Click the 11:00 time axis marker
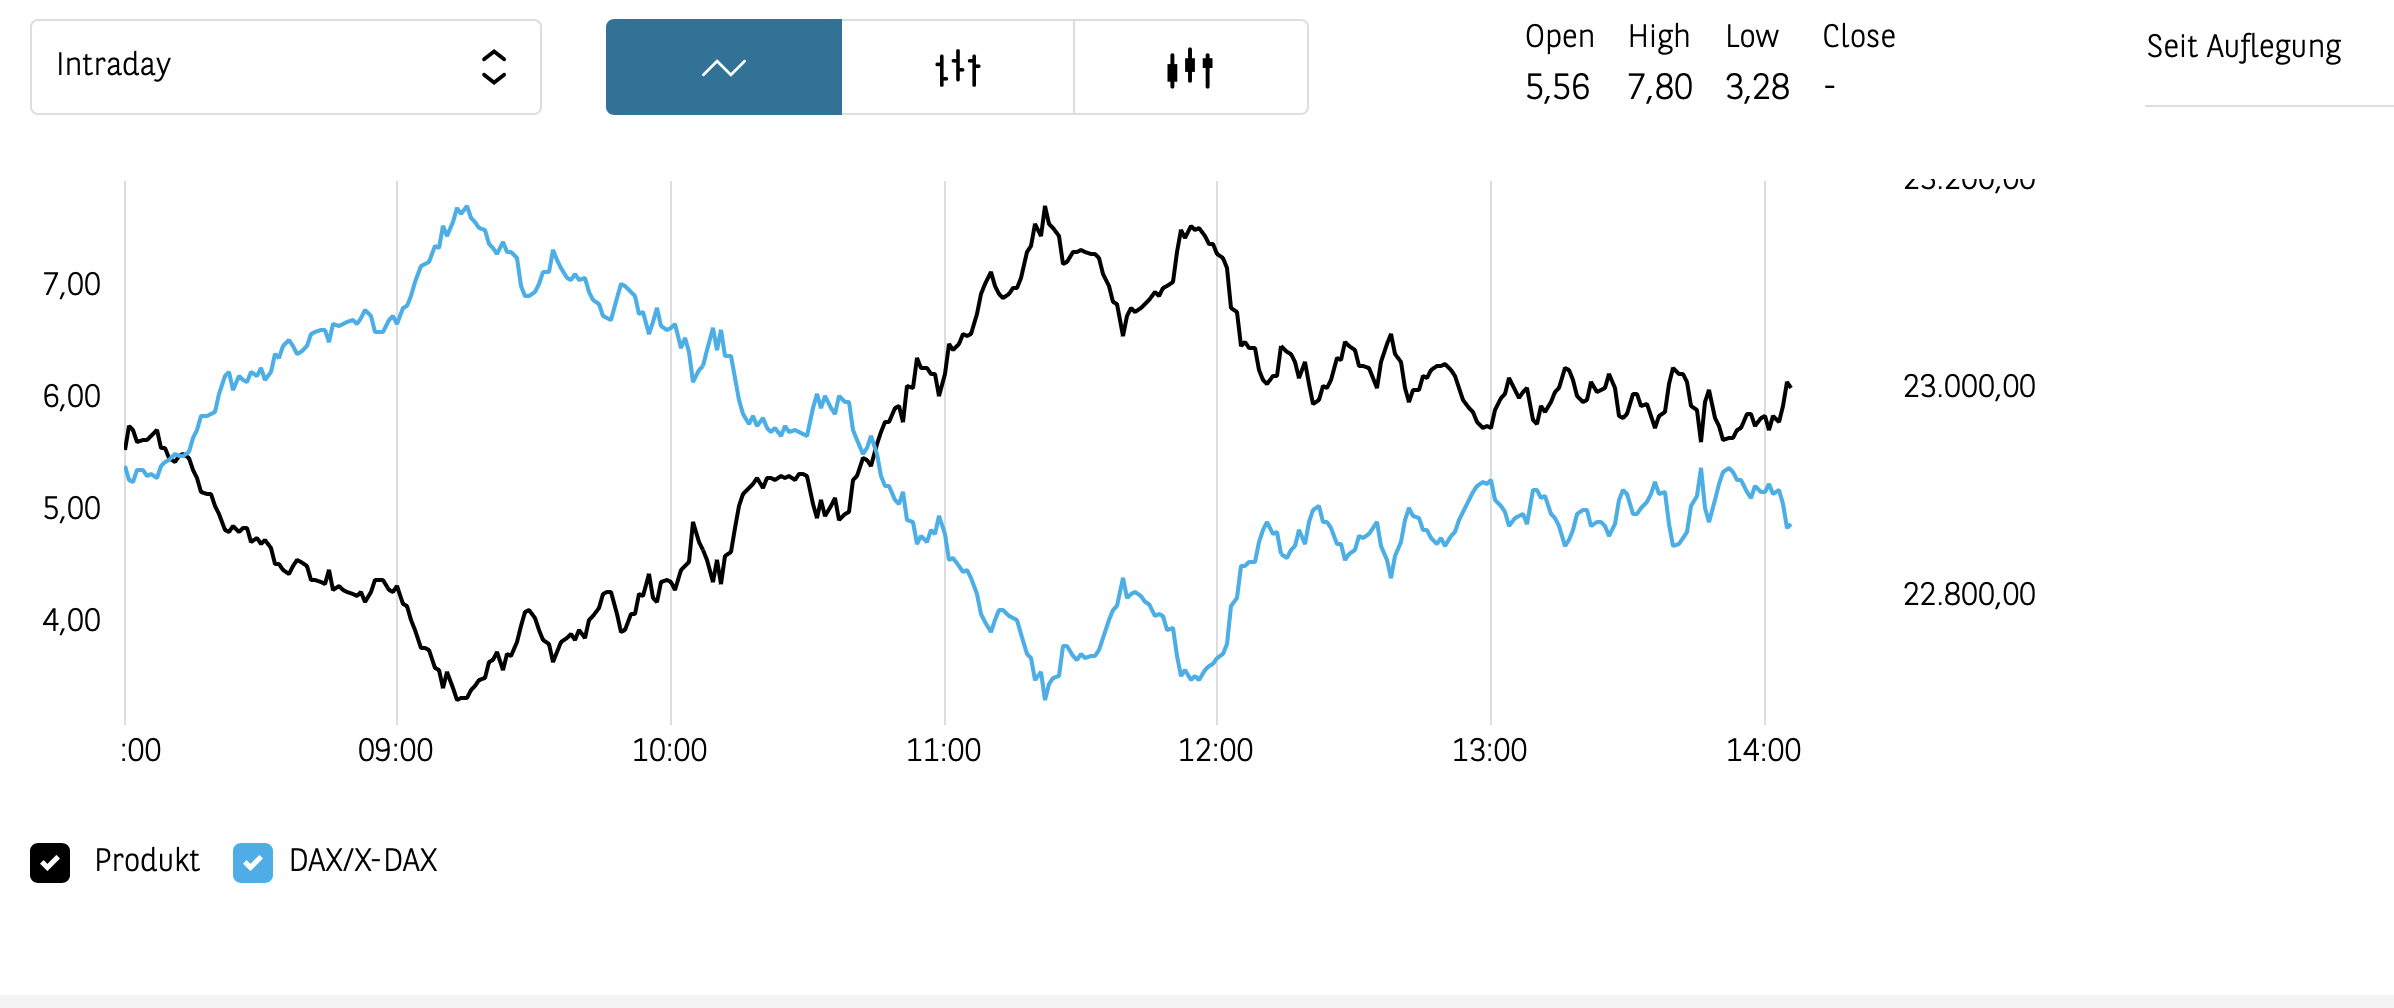Image resolution: width=2394 pixels, height=1008 pixels. coord(943,750)
